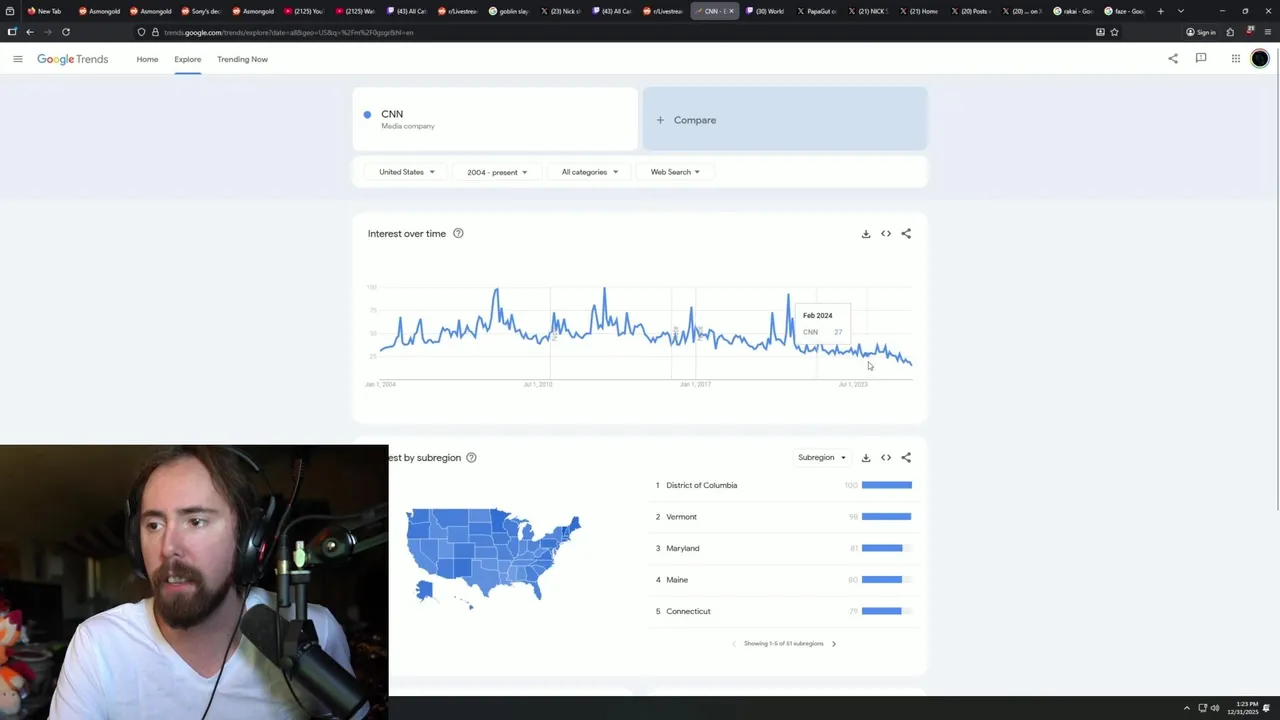Edit the CNN search term box
Image resolution: width=1280 pixels, height=720 pixels.
pos(495,119)
